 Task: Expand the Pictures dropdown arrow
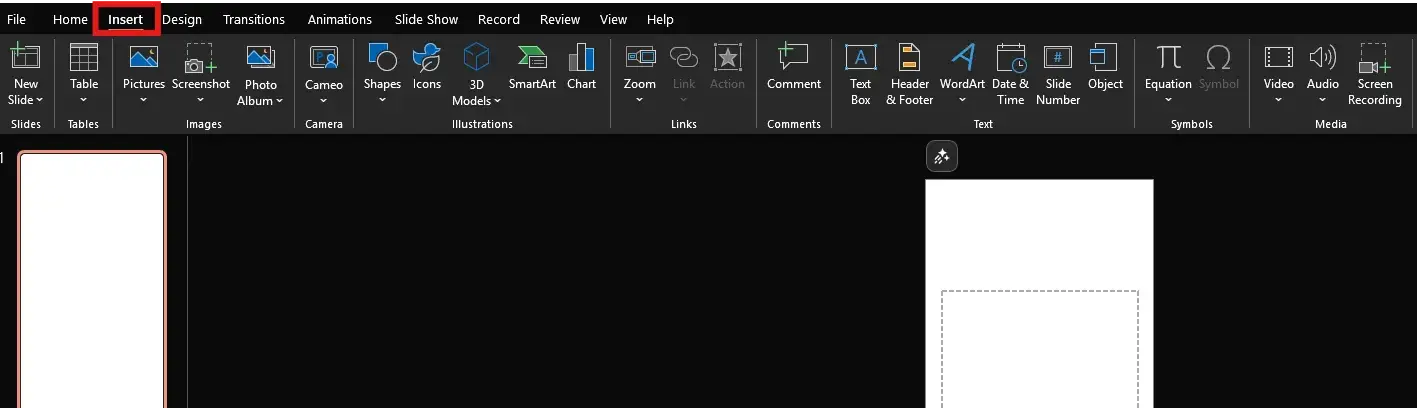pos(144,100)
